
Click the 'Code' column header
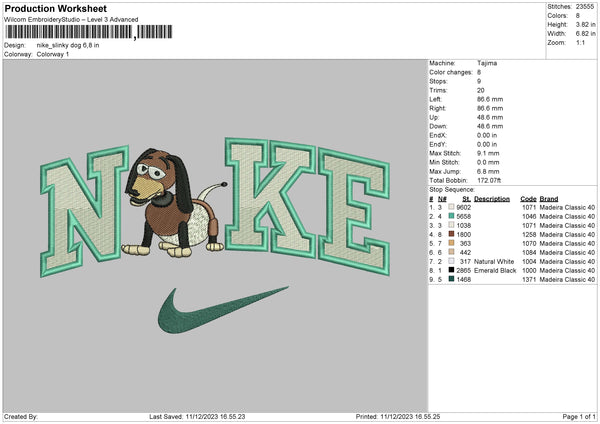click(x=528, y=199)
